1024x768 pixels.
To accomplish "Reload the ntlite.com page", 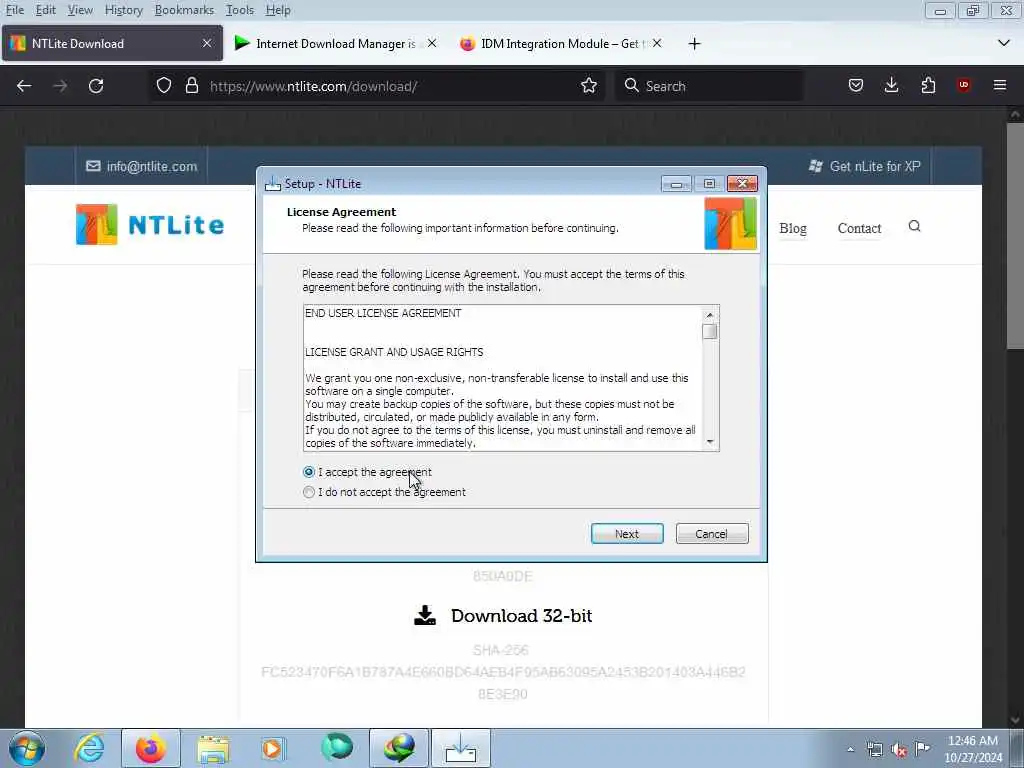I will 96,86.
